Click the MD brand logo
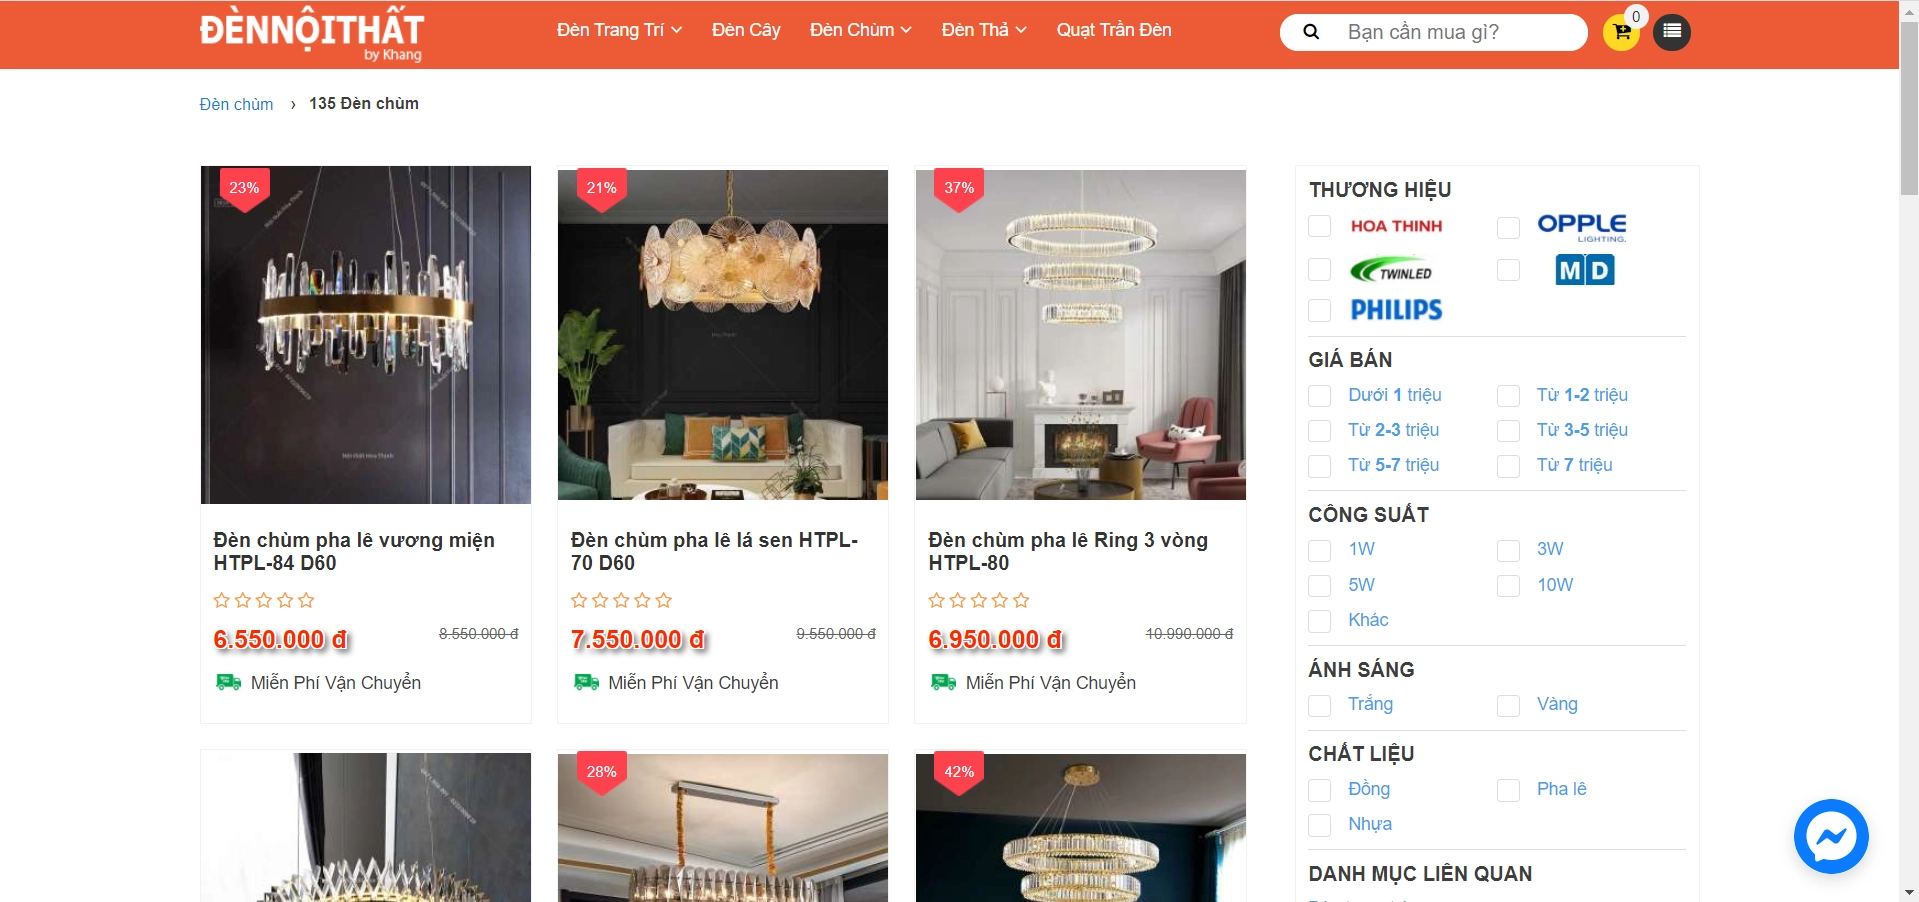 click(1585, 270)
